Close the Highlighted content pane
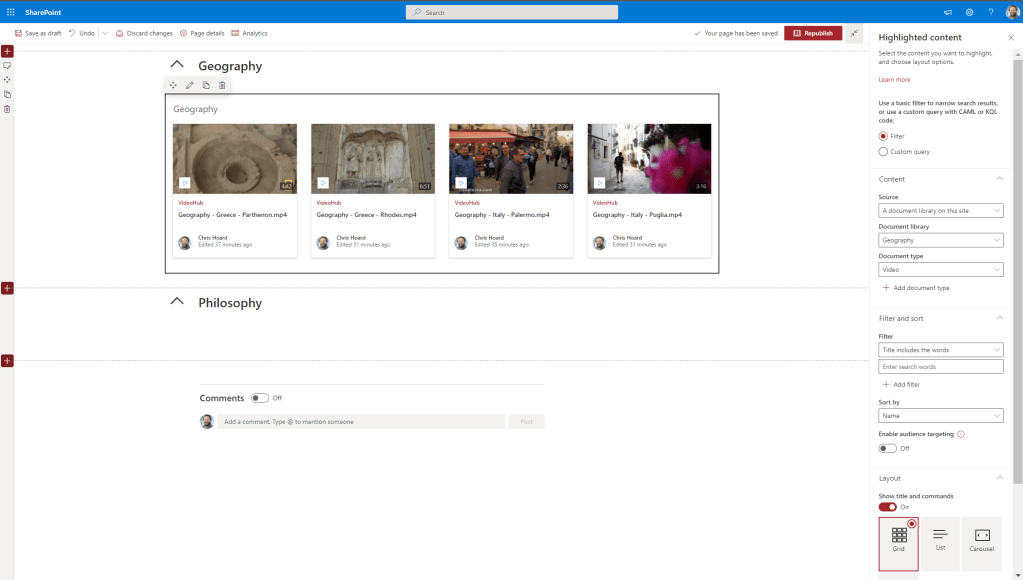This screenshot has height=580, width=1023. 1010,37
